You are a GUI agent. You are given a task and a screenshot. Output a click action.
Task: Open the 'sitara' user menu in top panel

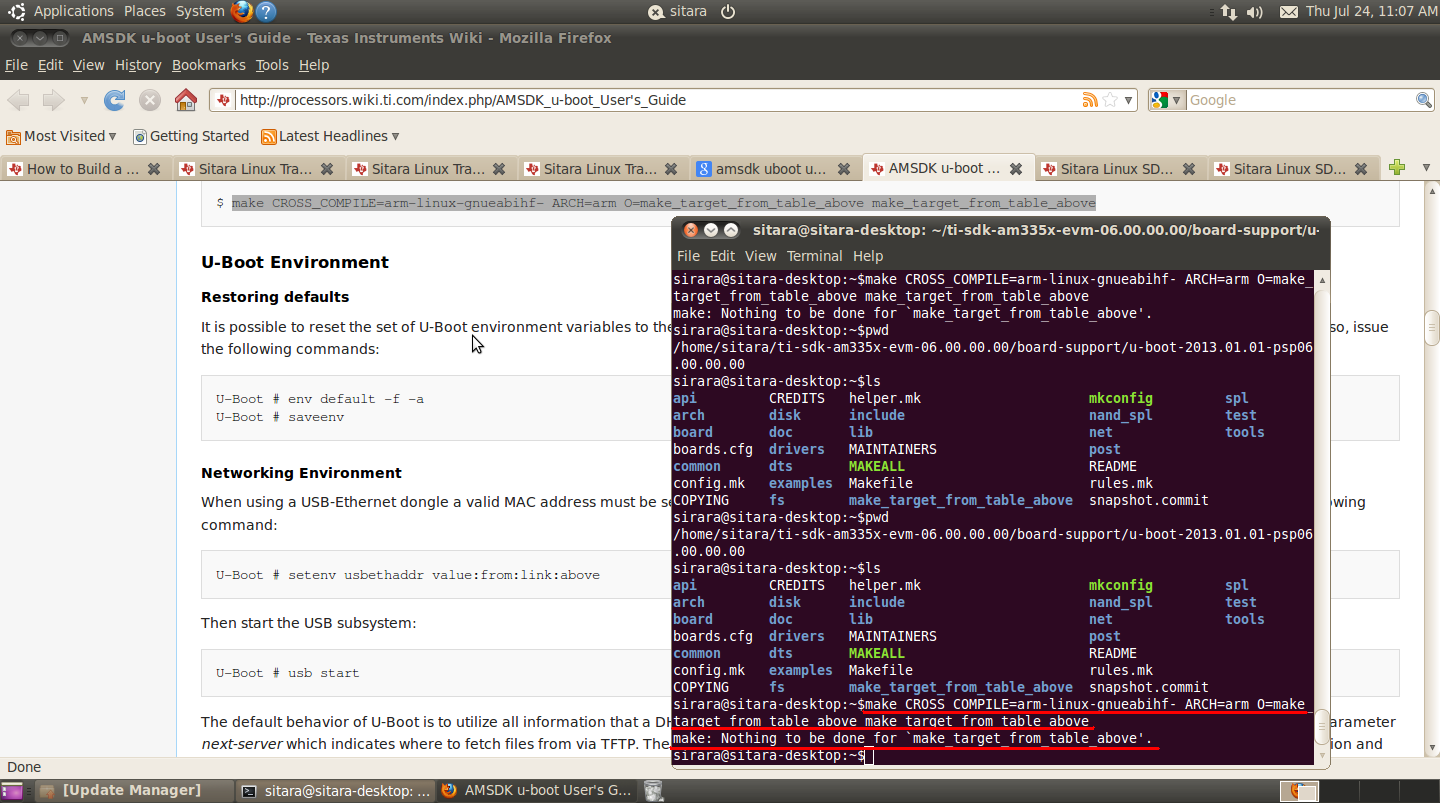tap(679, 11)
